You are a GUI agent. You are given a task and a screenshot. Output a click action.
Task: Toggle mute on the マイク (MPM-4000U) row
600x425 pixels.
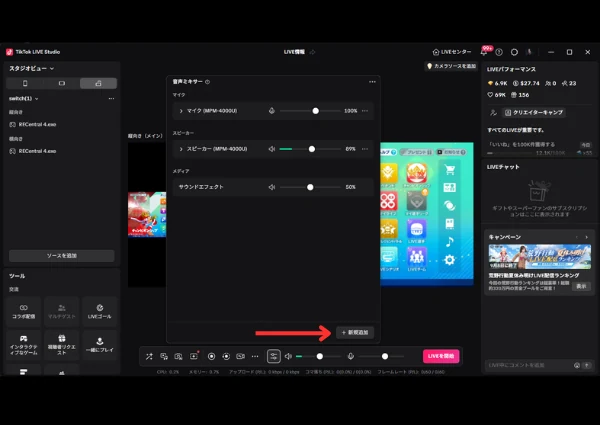272,111
